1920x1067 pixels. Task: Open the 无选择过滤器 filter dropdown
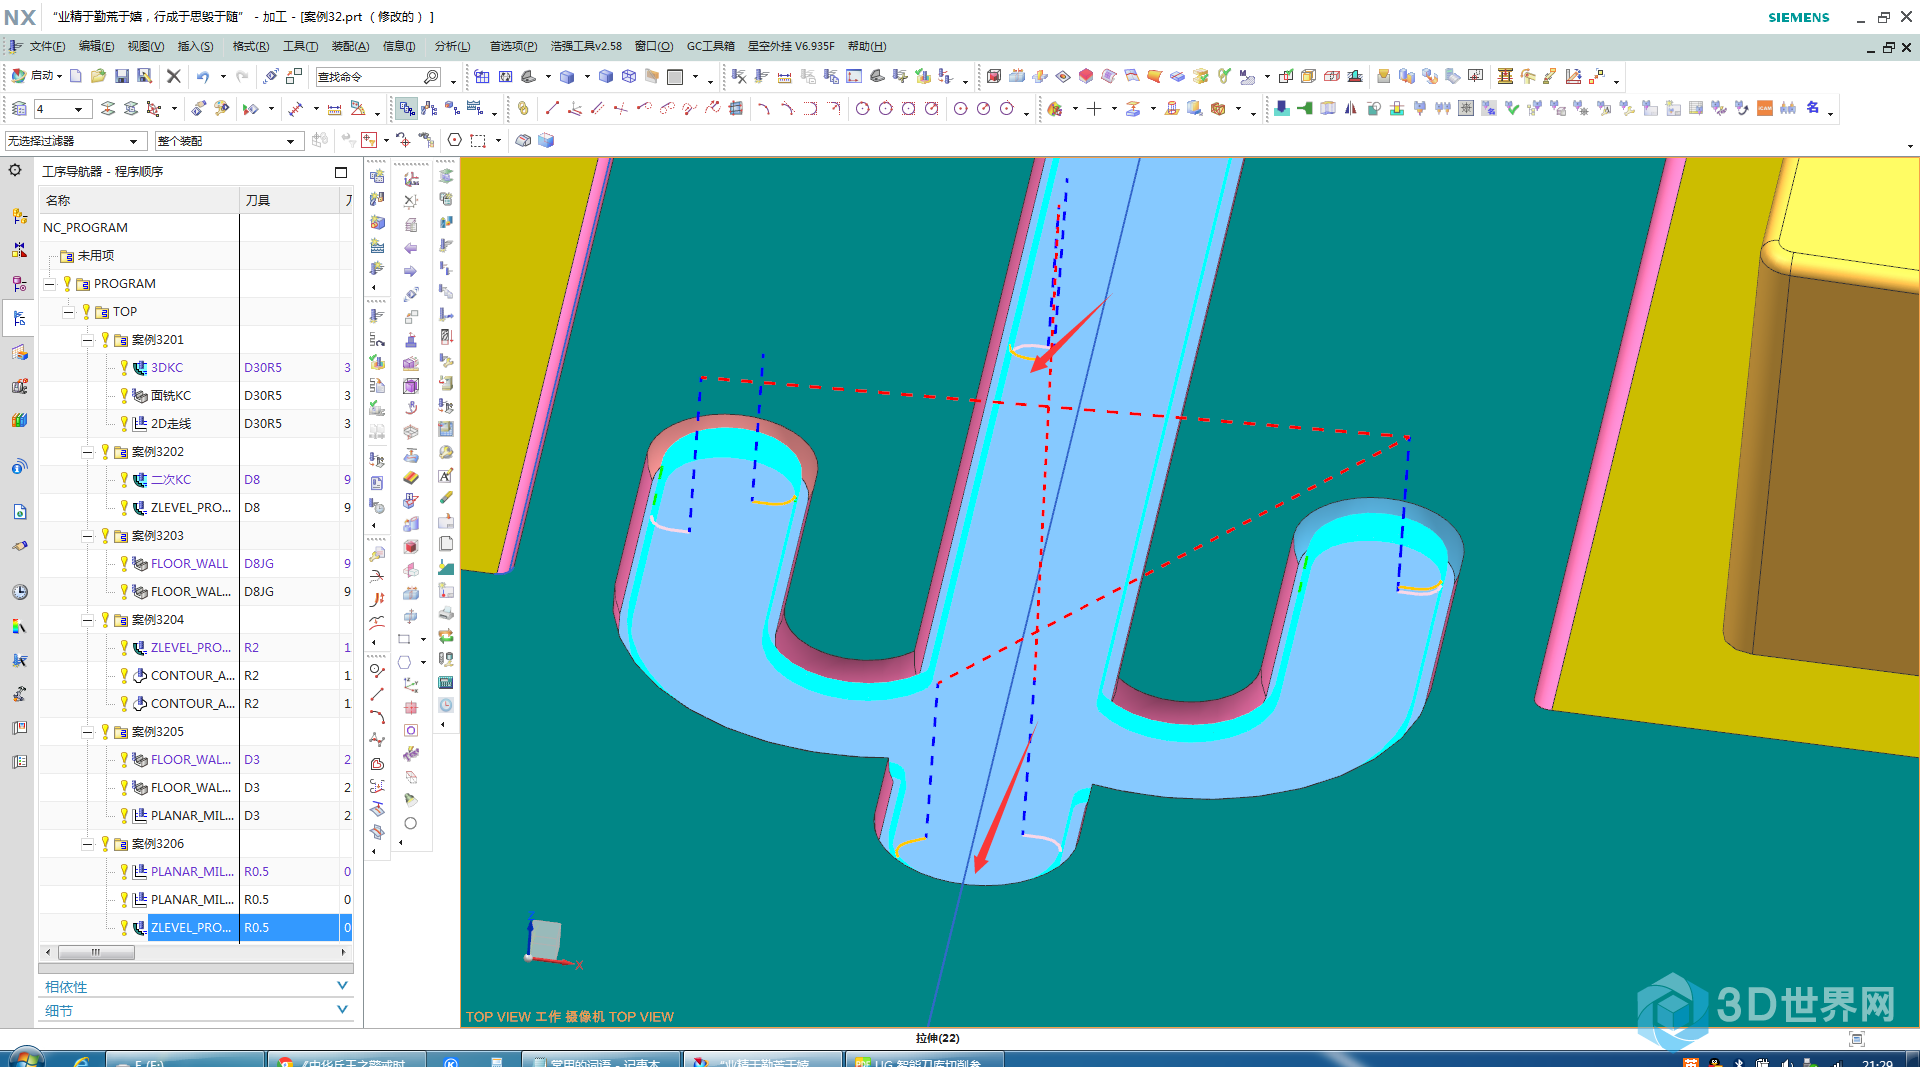pyautogui.click(x=76, y=141)
